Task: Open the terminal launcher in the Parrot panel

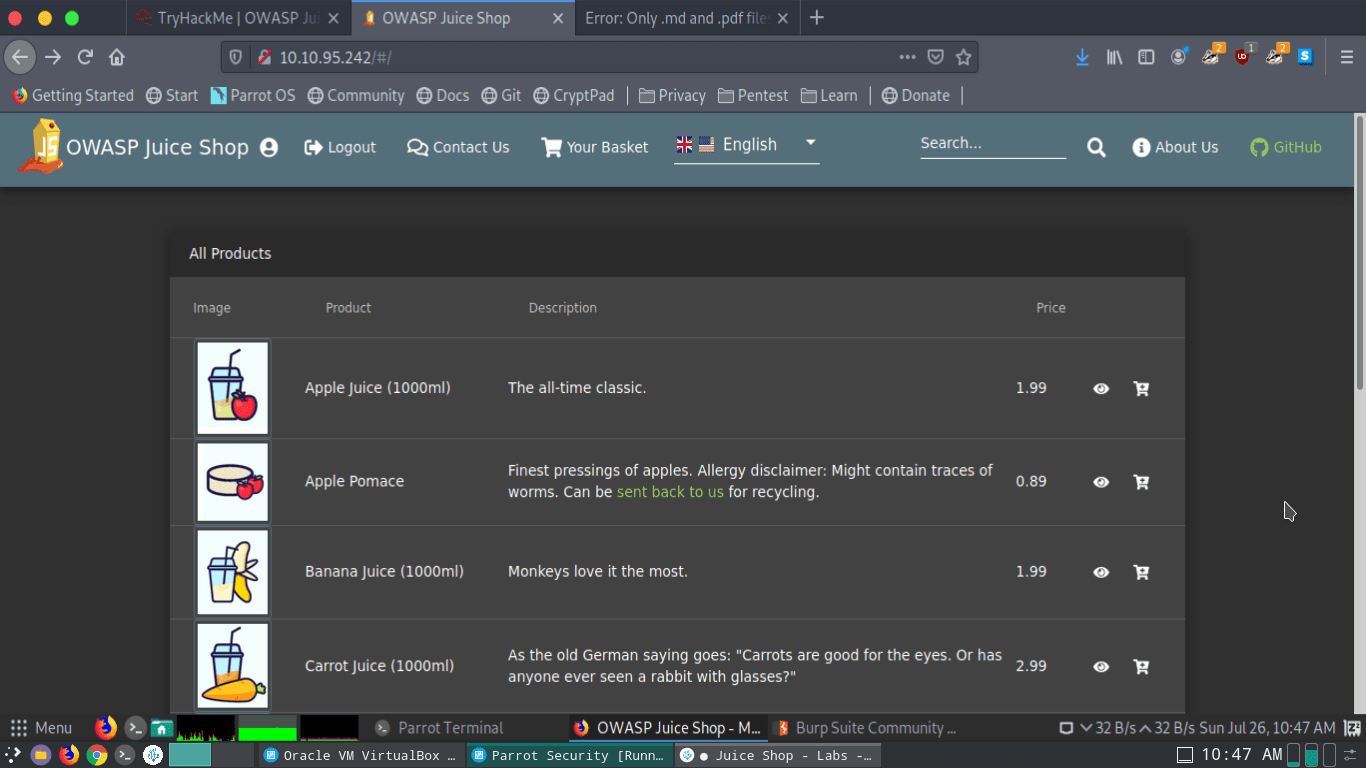Action: tap(135, 728)
